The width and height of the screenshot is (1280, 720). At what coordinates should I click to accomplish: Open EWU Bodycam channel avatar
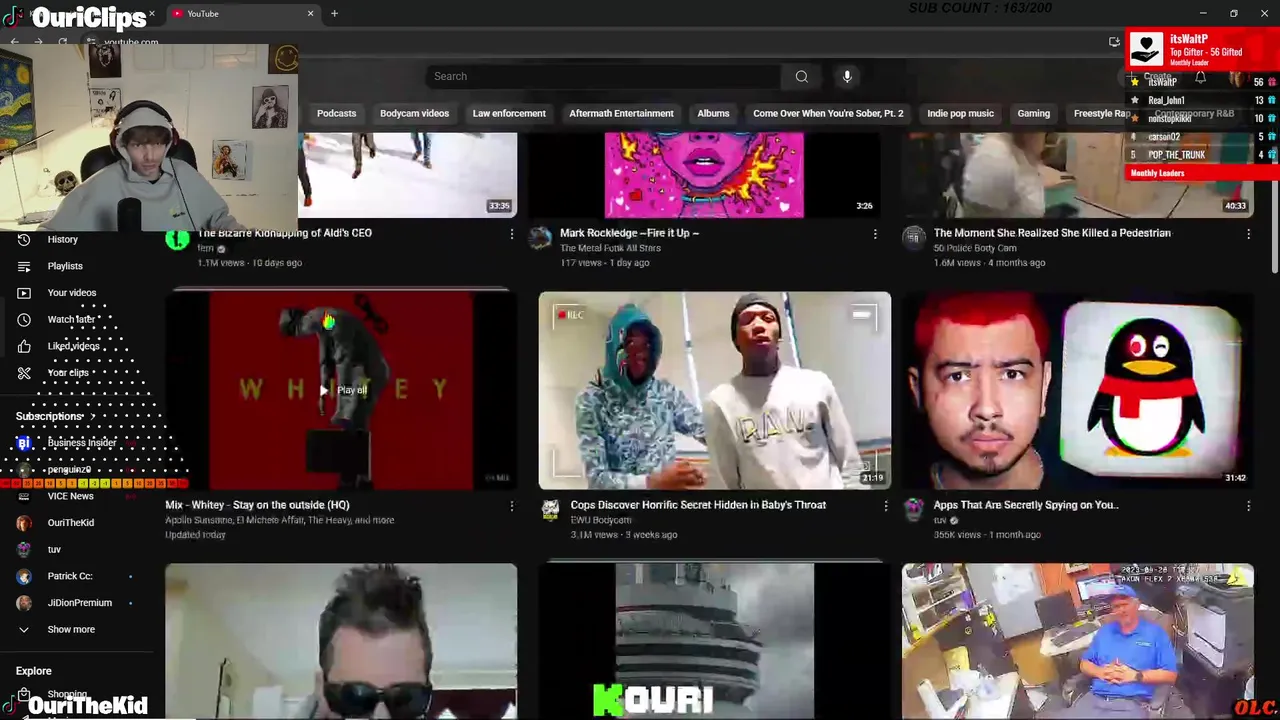[x=551, y=510]
